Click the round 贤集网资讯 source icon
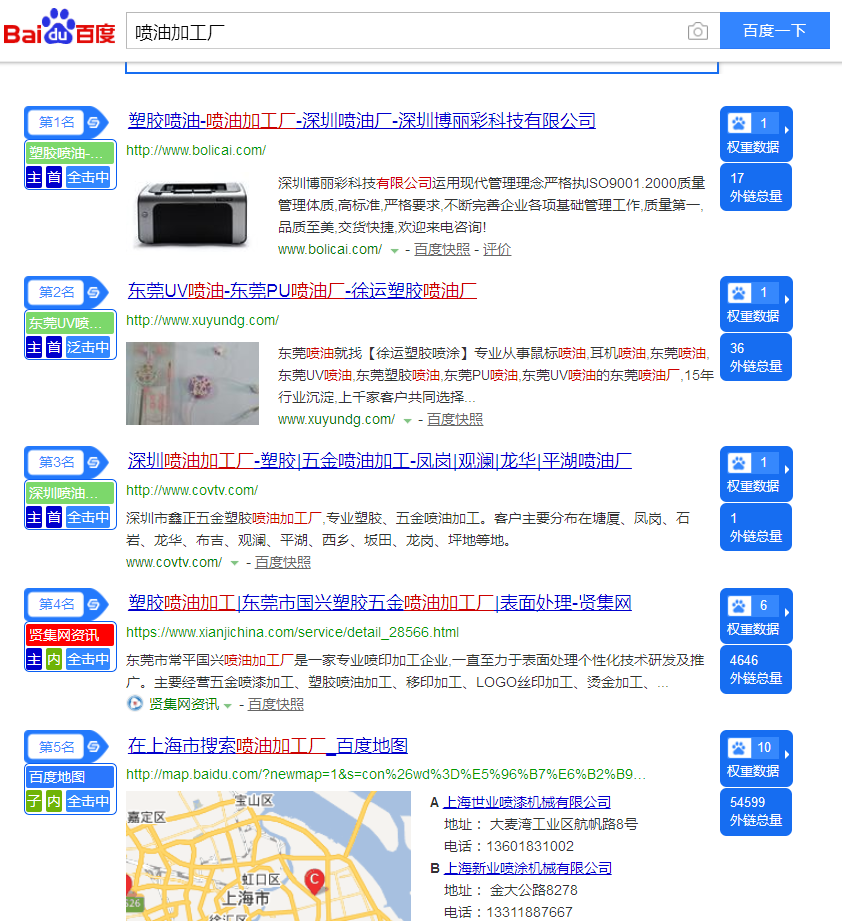The image size is (842, 921). (135, 703)
